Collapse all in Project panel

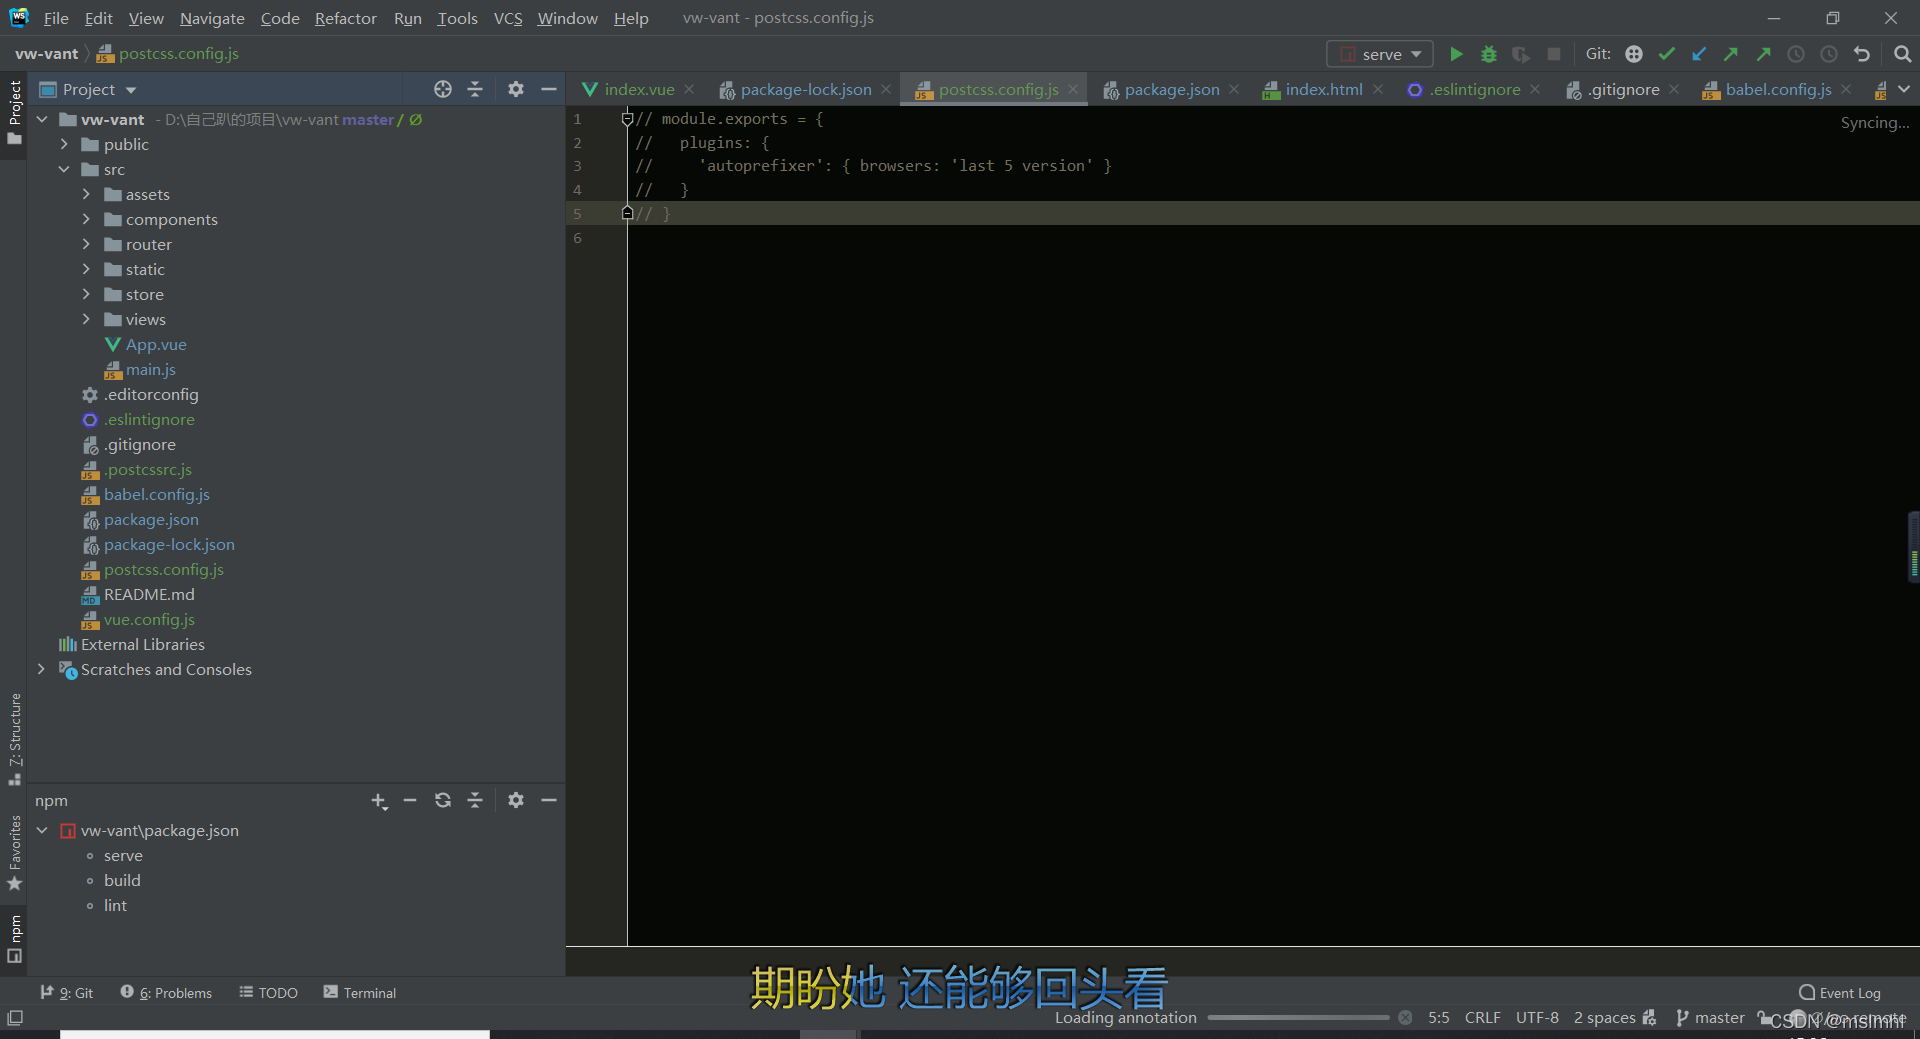(x=475, y=89)
